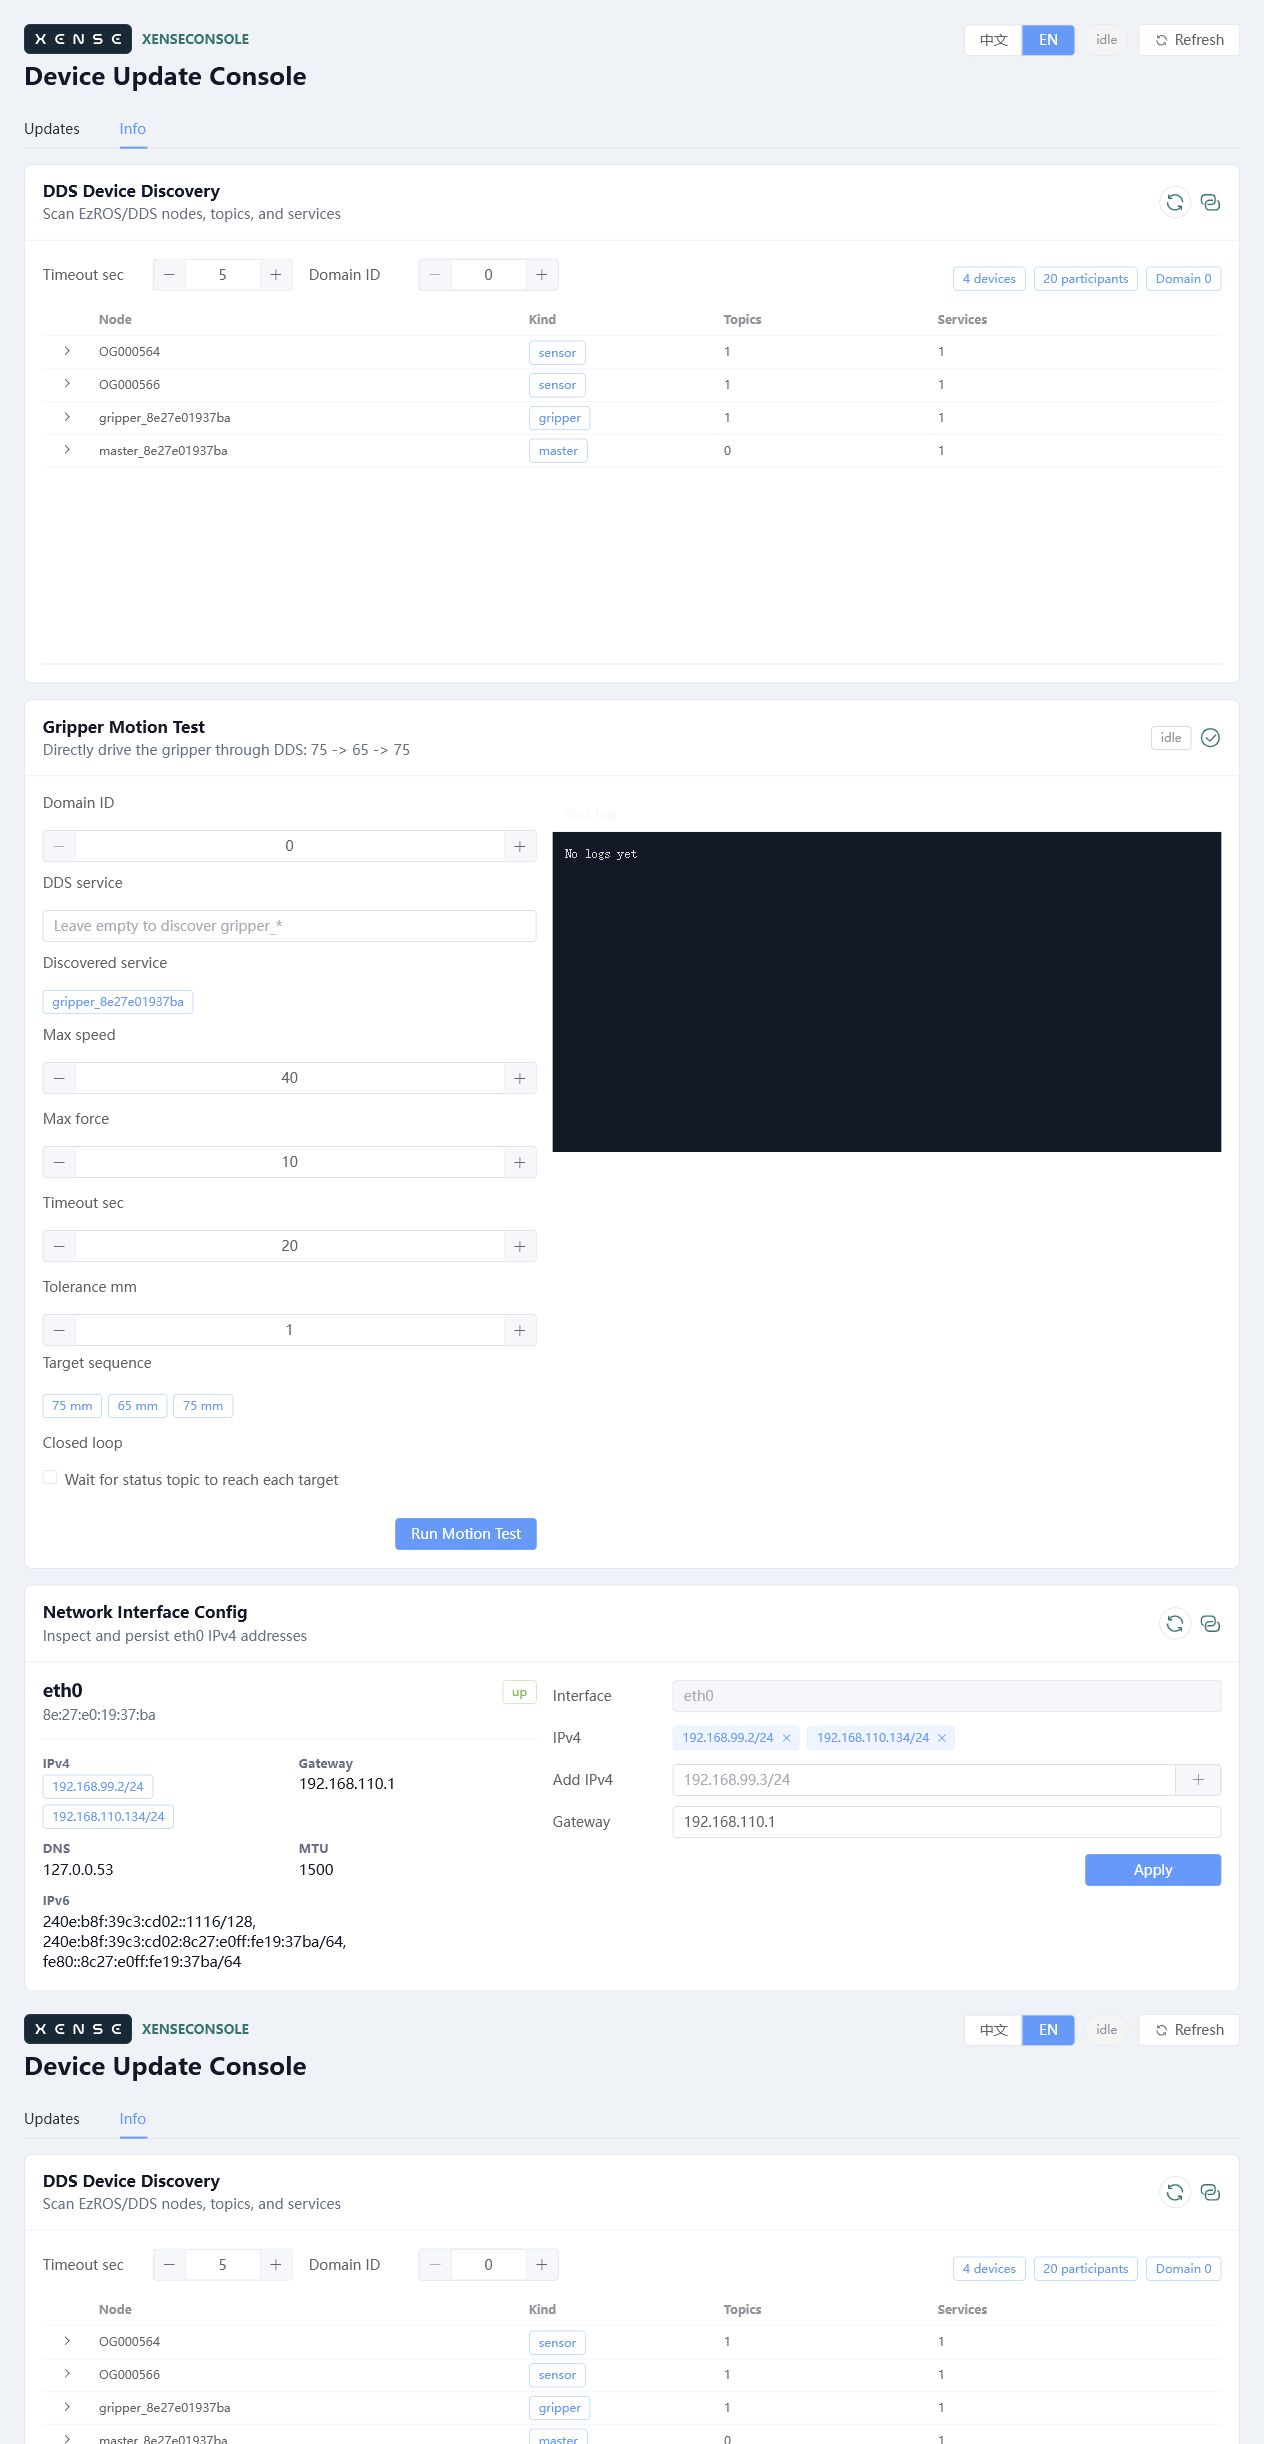Remove the 192.168.99.2/24 IPv4 tag

point(786,1738)
